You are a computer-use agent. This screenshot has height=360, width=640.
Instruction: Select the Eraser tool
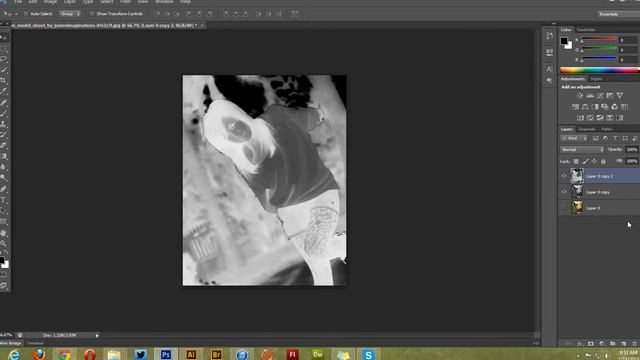(4, 145)
